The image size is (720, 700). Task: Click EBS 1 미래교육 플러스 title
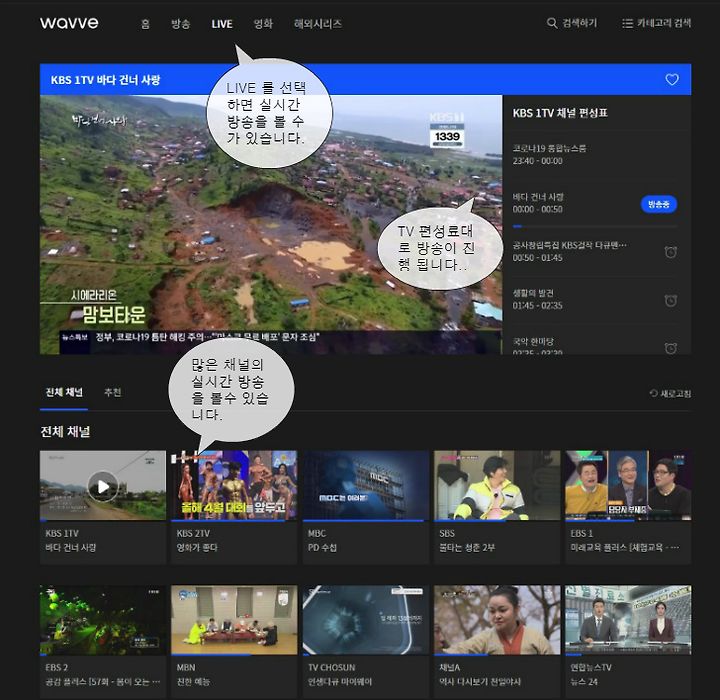[x=624, y=548]
